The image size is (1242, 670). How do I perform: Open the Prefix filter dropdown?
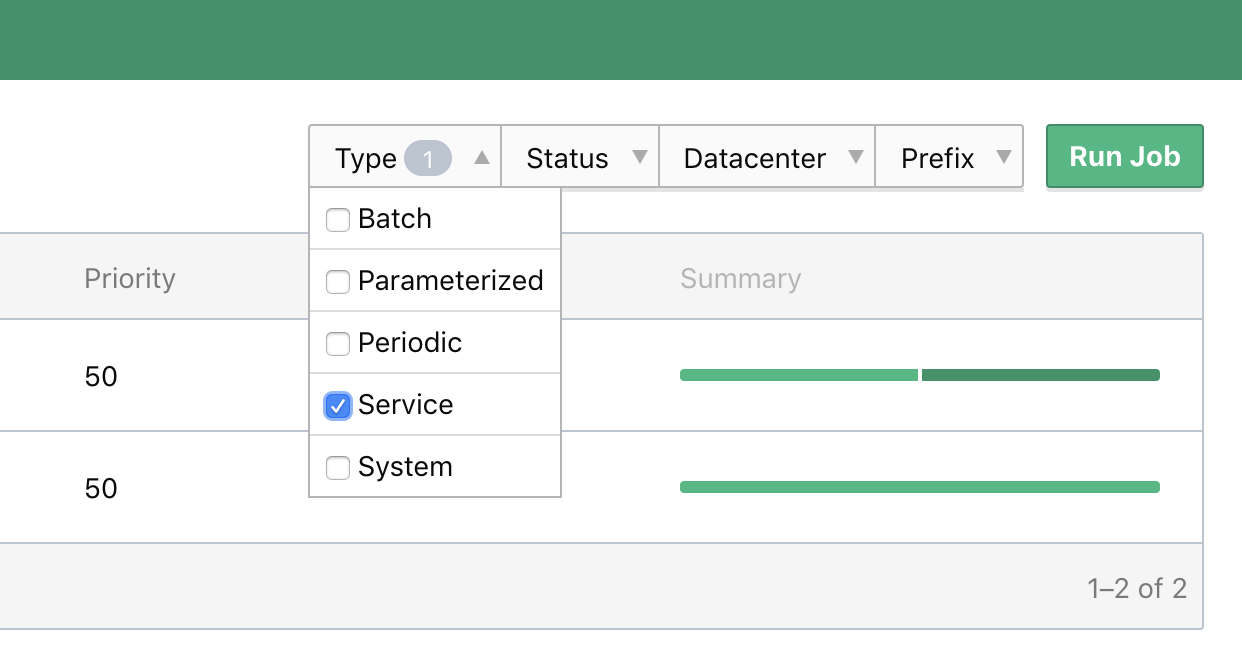pyautogui.click(x=937, y=158)
